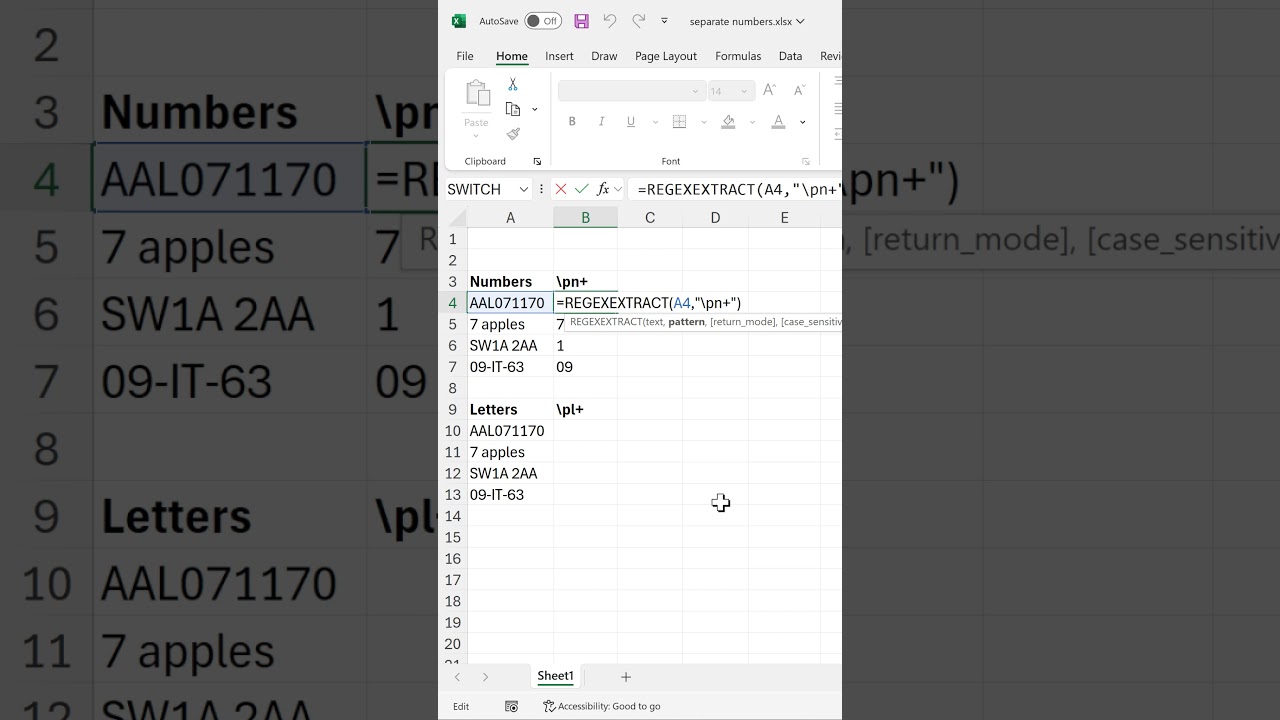Switch to the Data tab
Image resolution: width=1280 pixels, height=720 pixels.
790,56
